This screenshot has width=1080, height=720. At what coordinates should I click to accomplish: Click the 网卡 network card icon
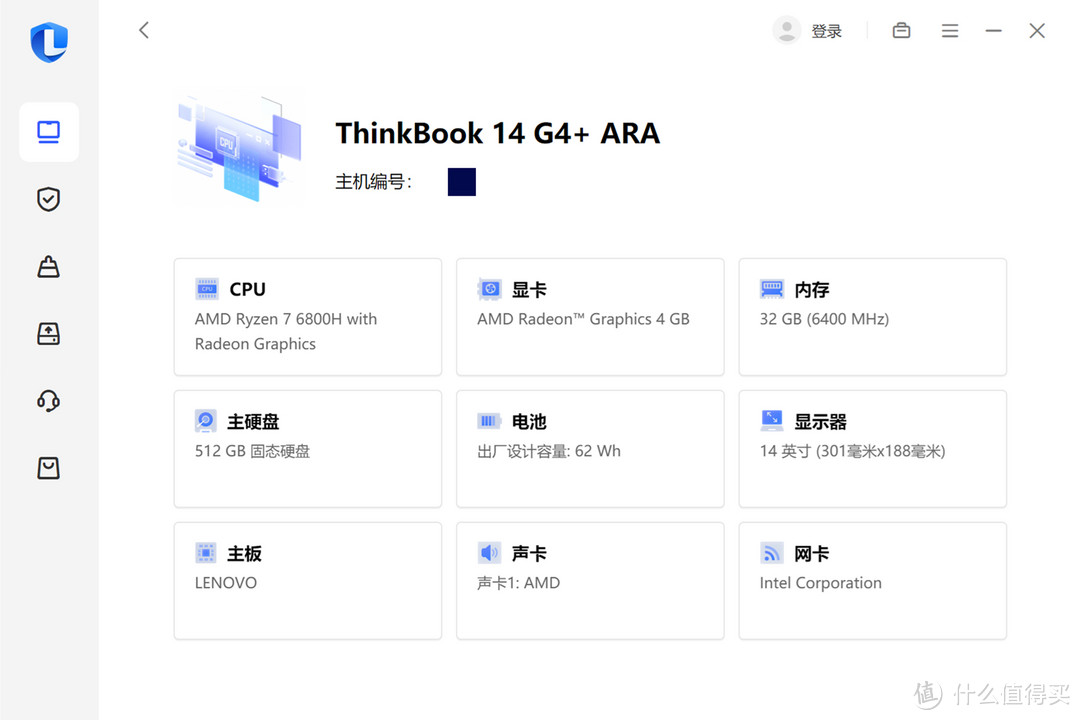coord(771,553)
